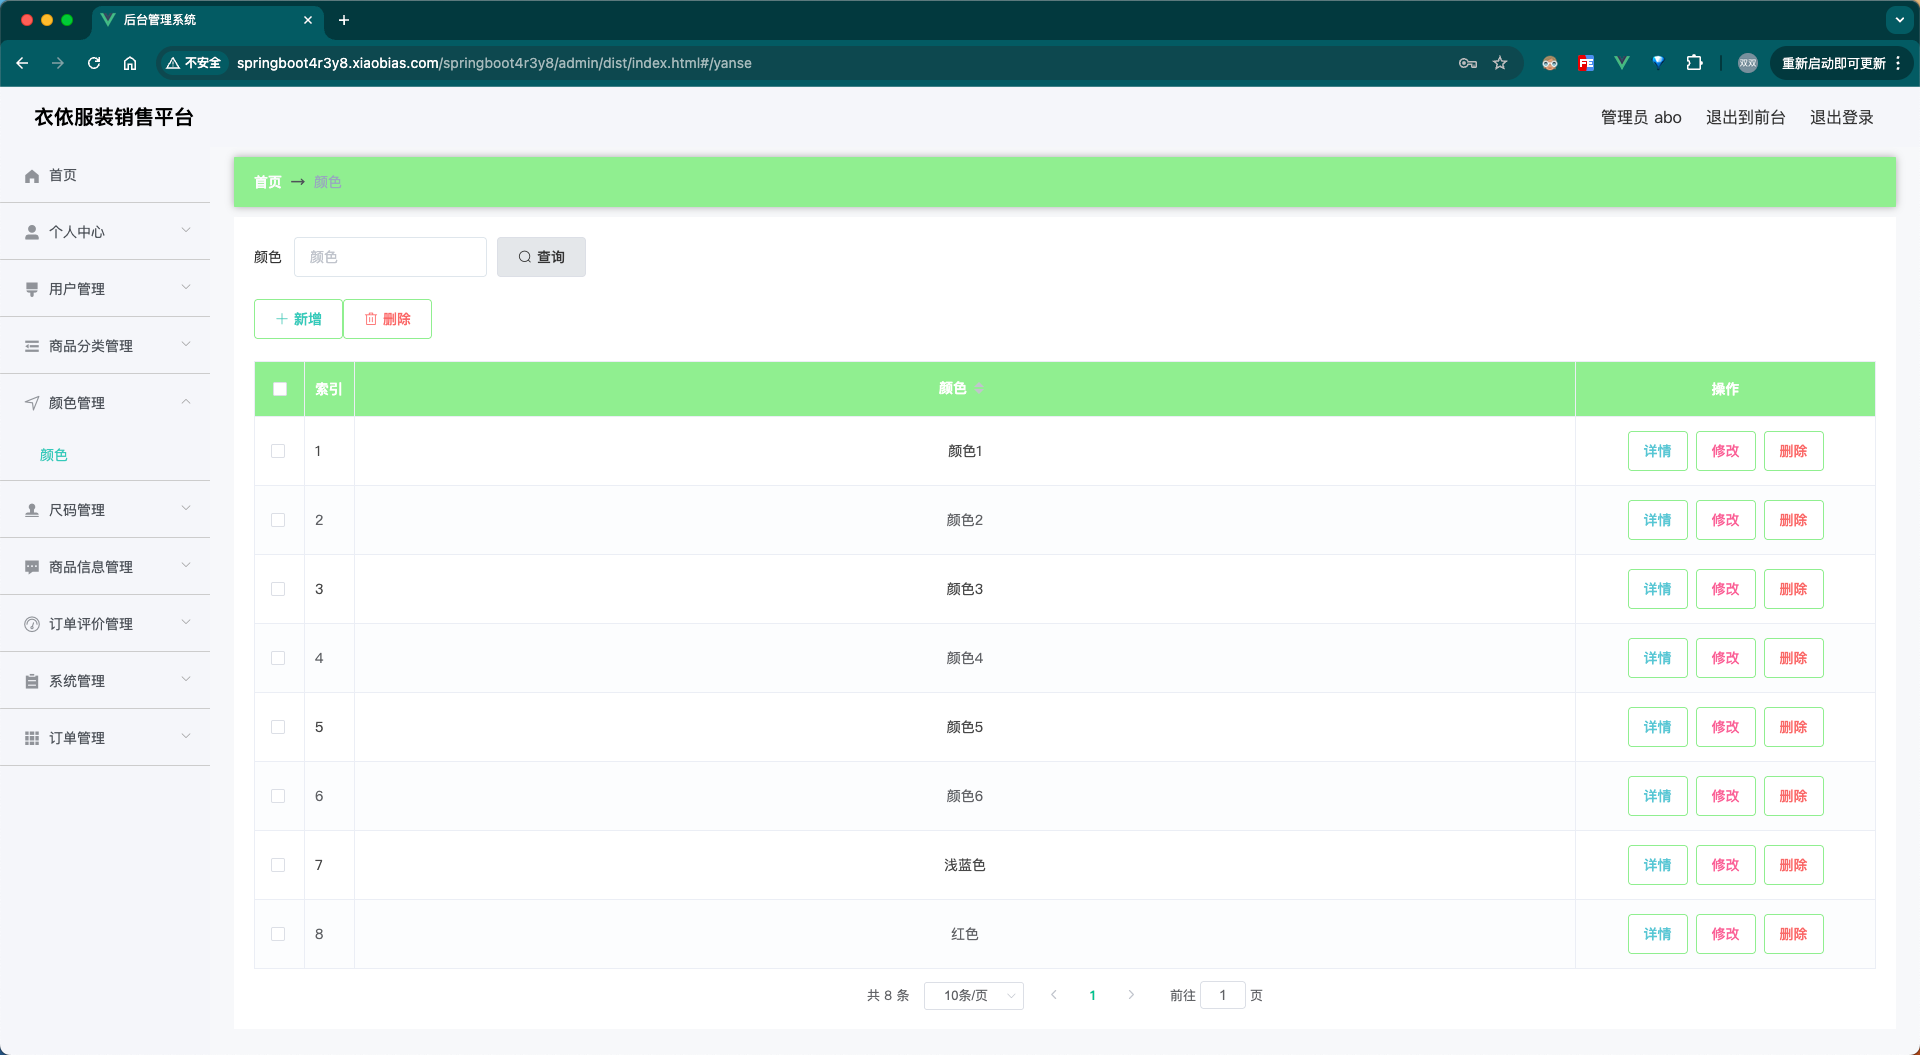The width and height of the screenshot is (1920, 1055).
Task: Focus the 颜色 search input field
Action: pyautogui.click(x=390, y=257)
